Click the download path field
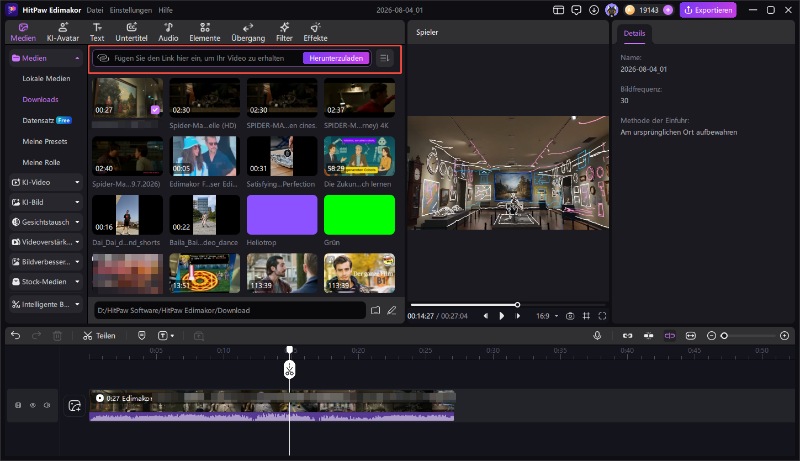 [230, 310]
